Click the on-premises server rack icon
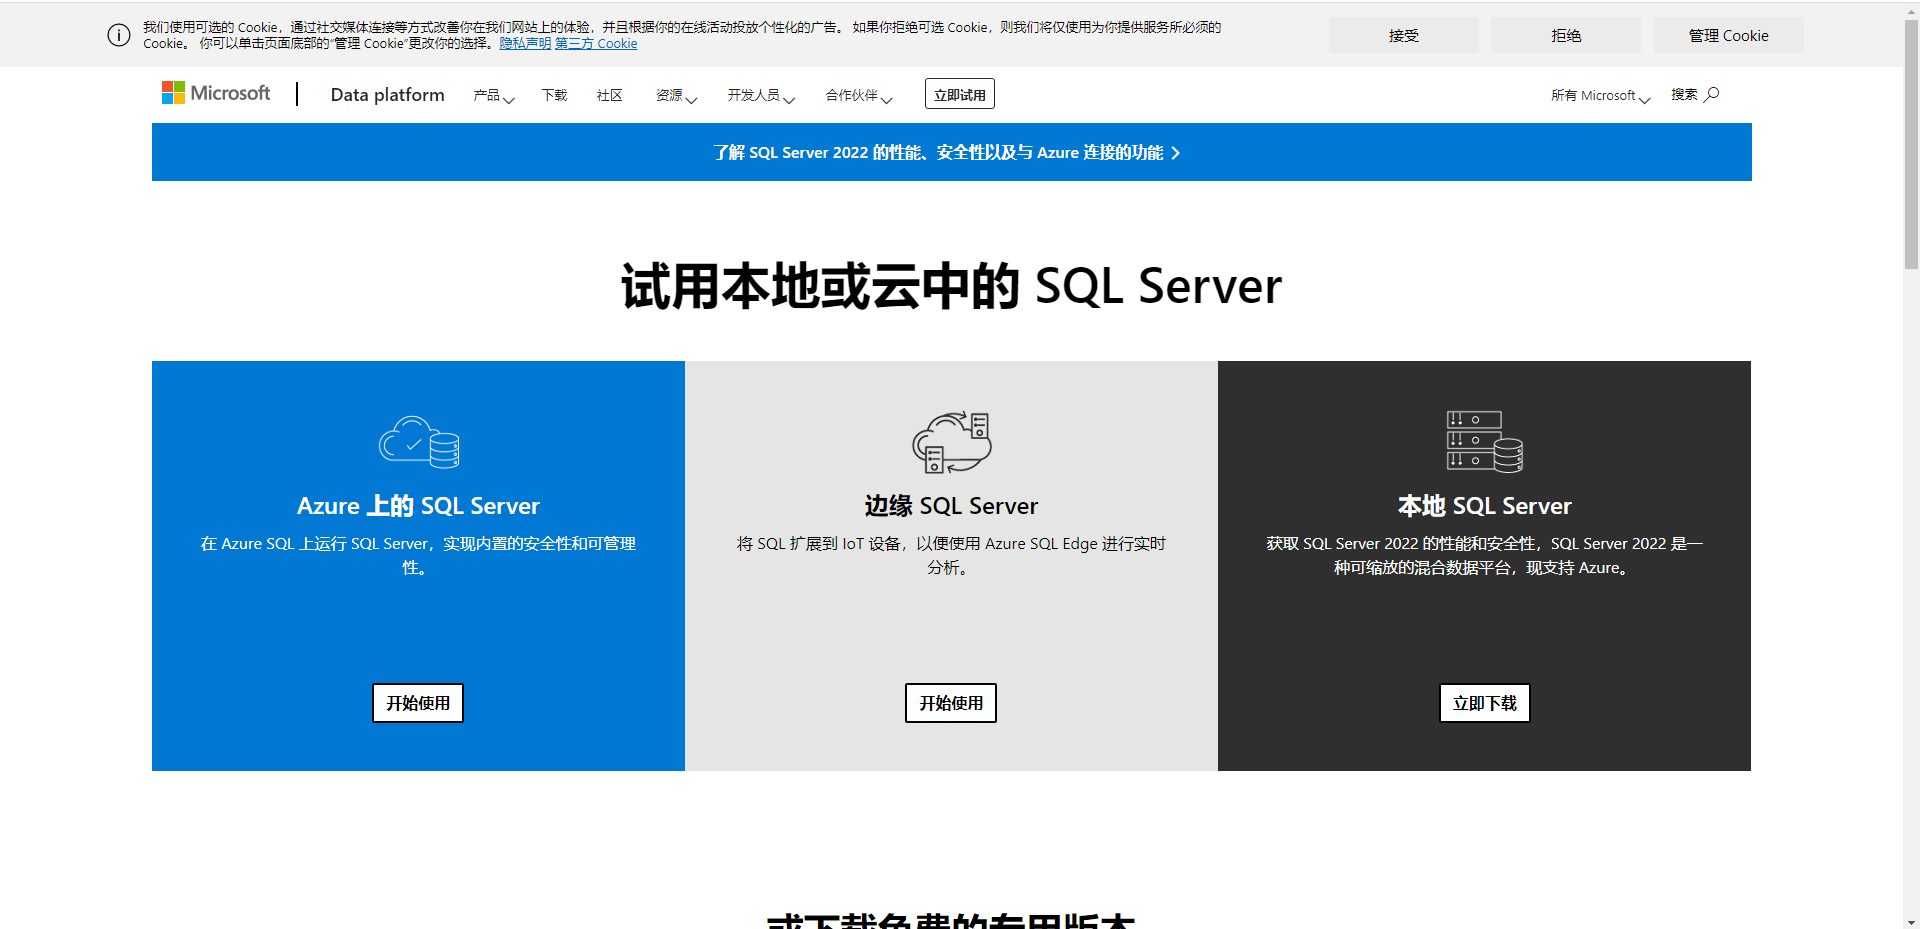Screen dimensions: 1920x929 click(1485, 441)
